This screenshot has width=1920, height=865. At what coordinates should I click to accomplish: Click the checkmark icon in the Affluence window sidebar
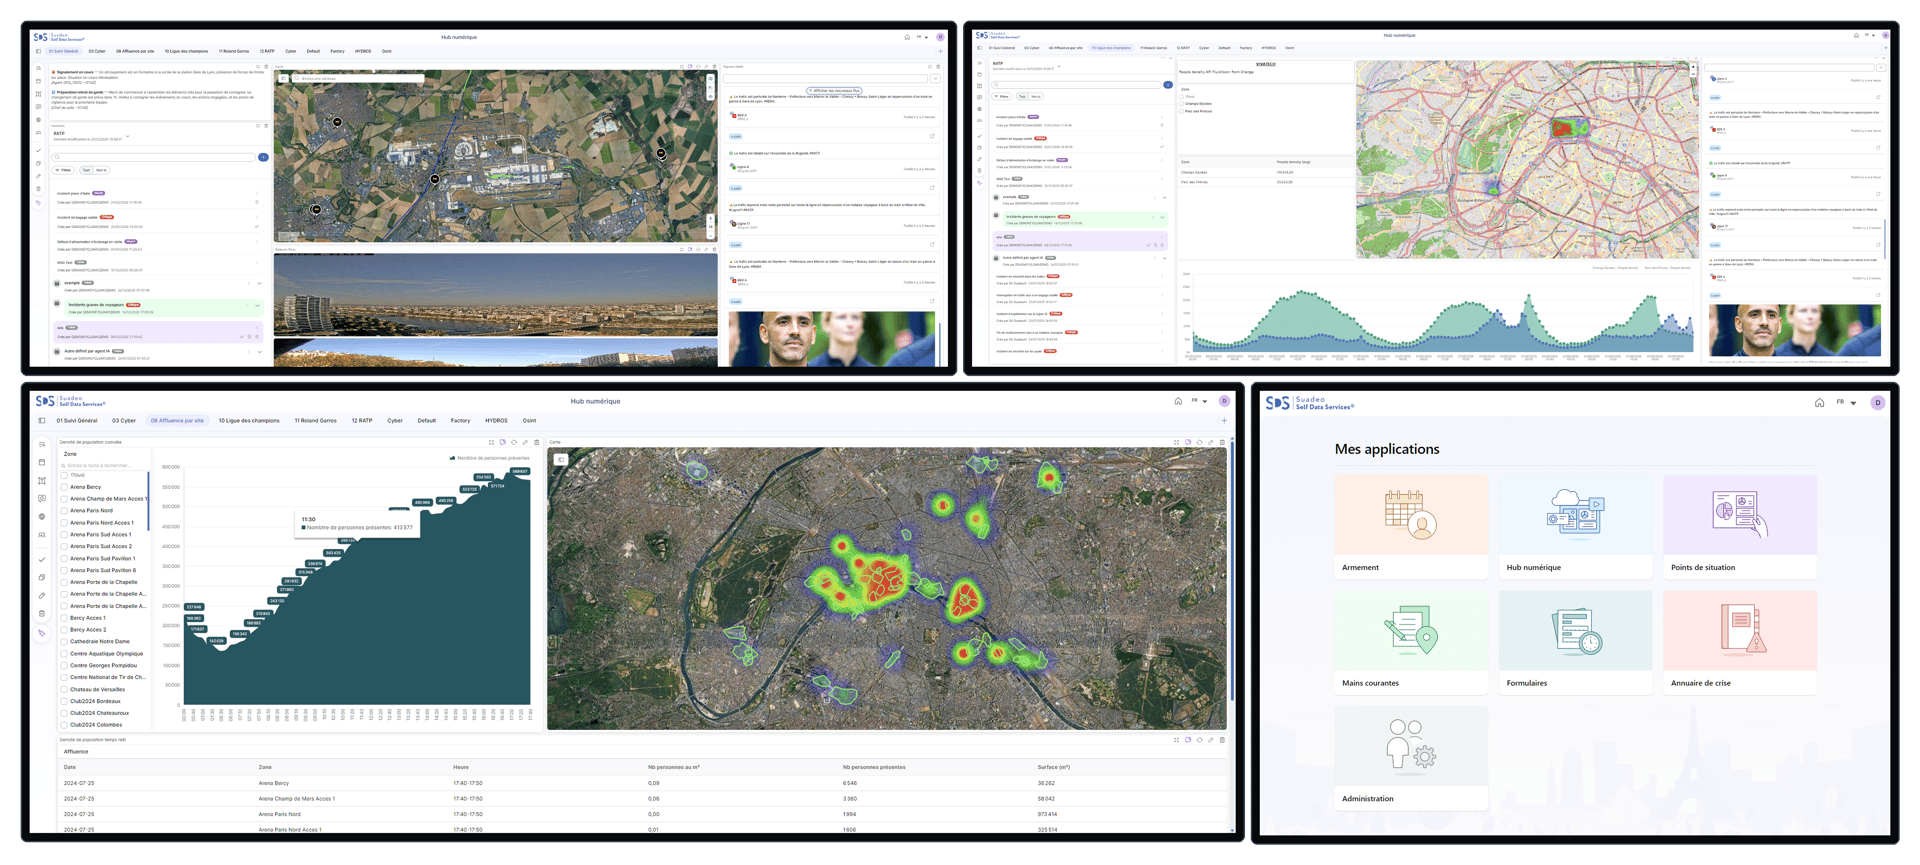pyautogui.click(x=42, y=560)
